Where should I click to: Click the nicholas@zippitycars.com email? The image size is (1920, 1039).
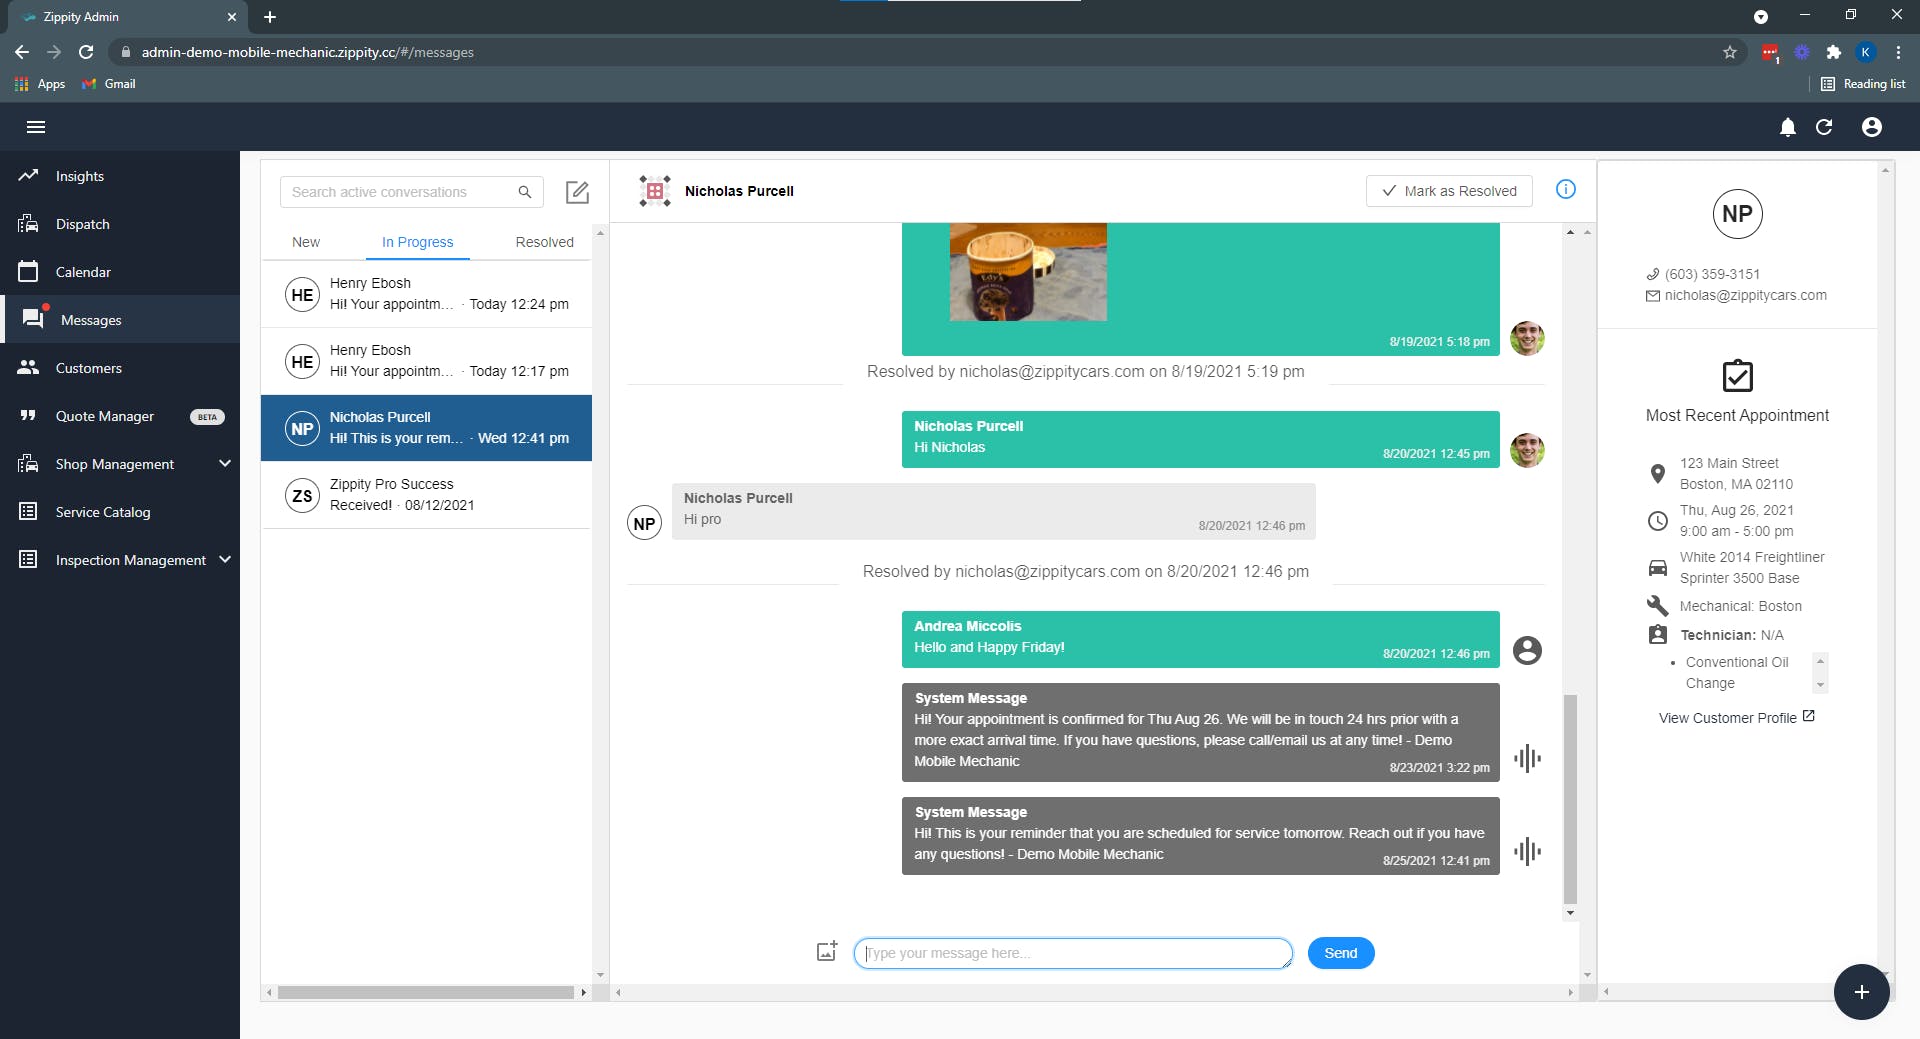1745,295
